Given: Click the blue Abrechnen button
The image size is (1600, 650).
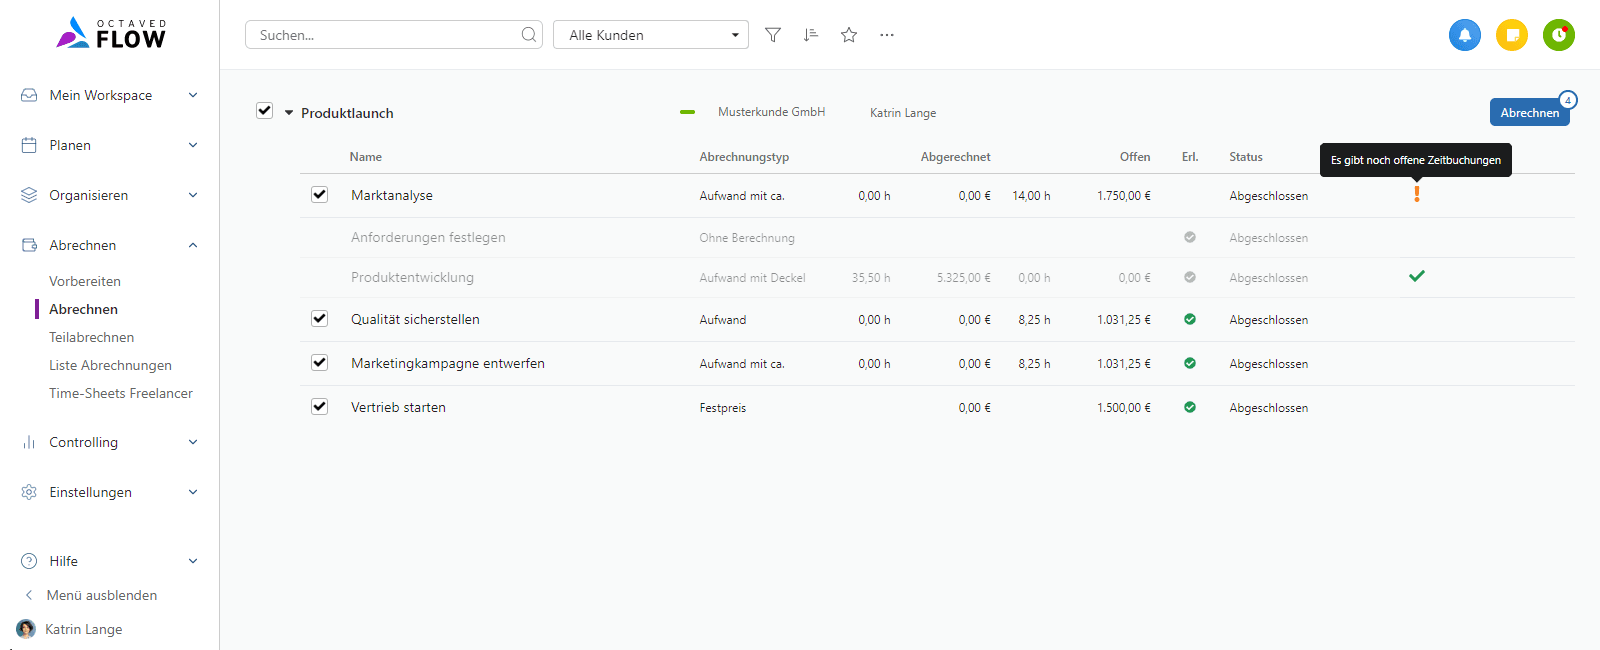Looking at the screenshot, I should point(1530,112).
